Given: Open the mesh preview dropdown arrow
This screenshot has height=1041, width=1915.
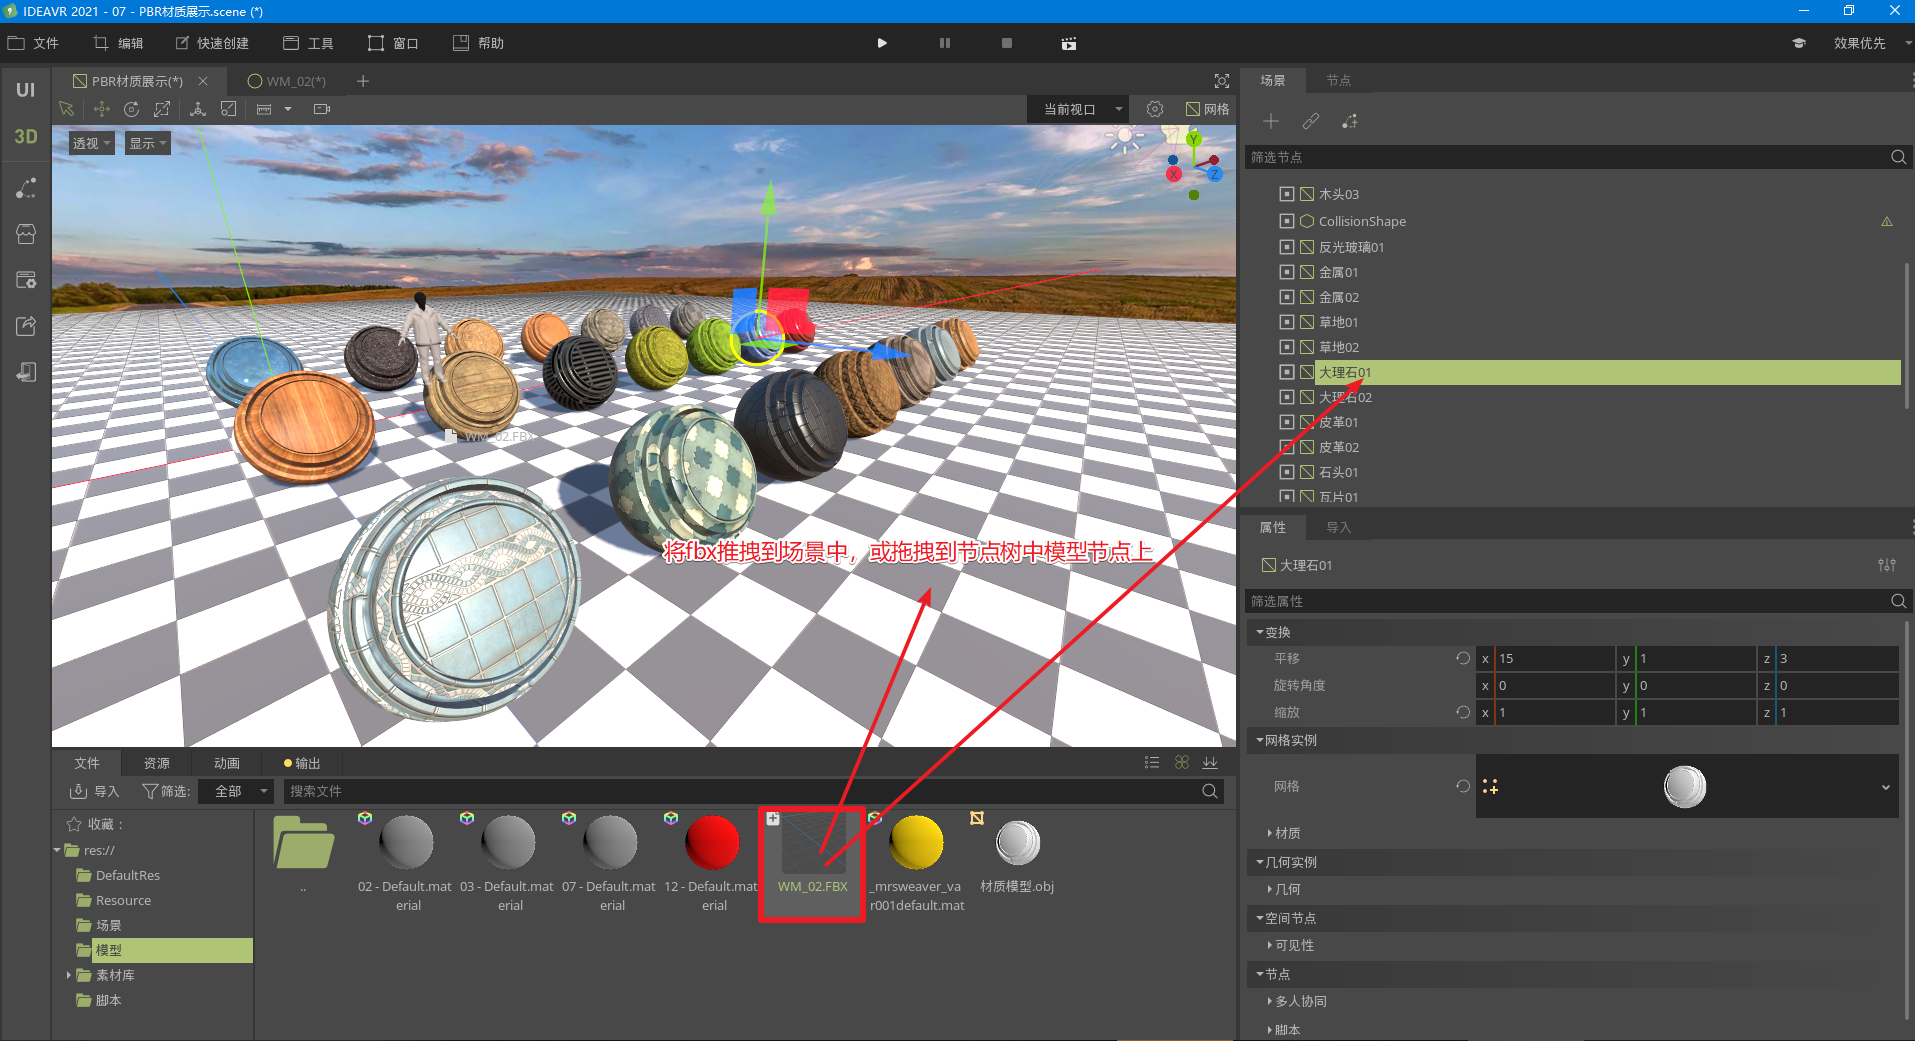Looking at the screenshot, I should click(x=1886, y=787).
